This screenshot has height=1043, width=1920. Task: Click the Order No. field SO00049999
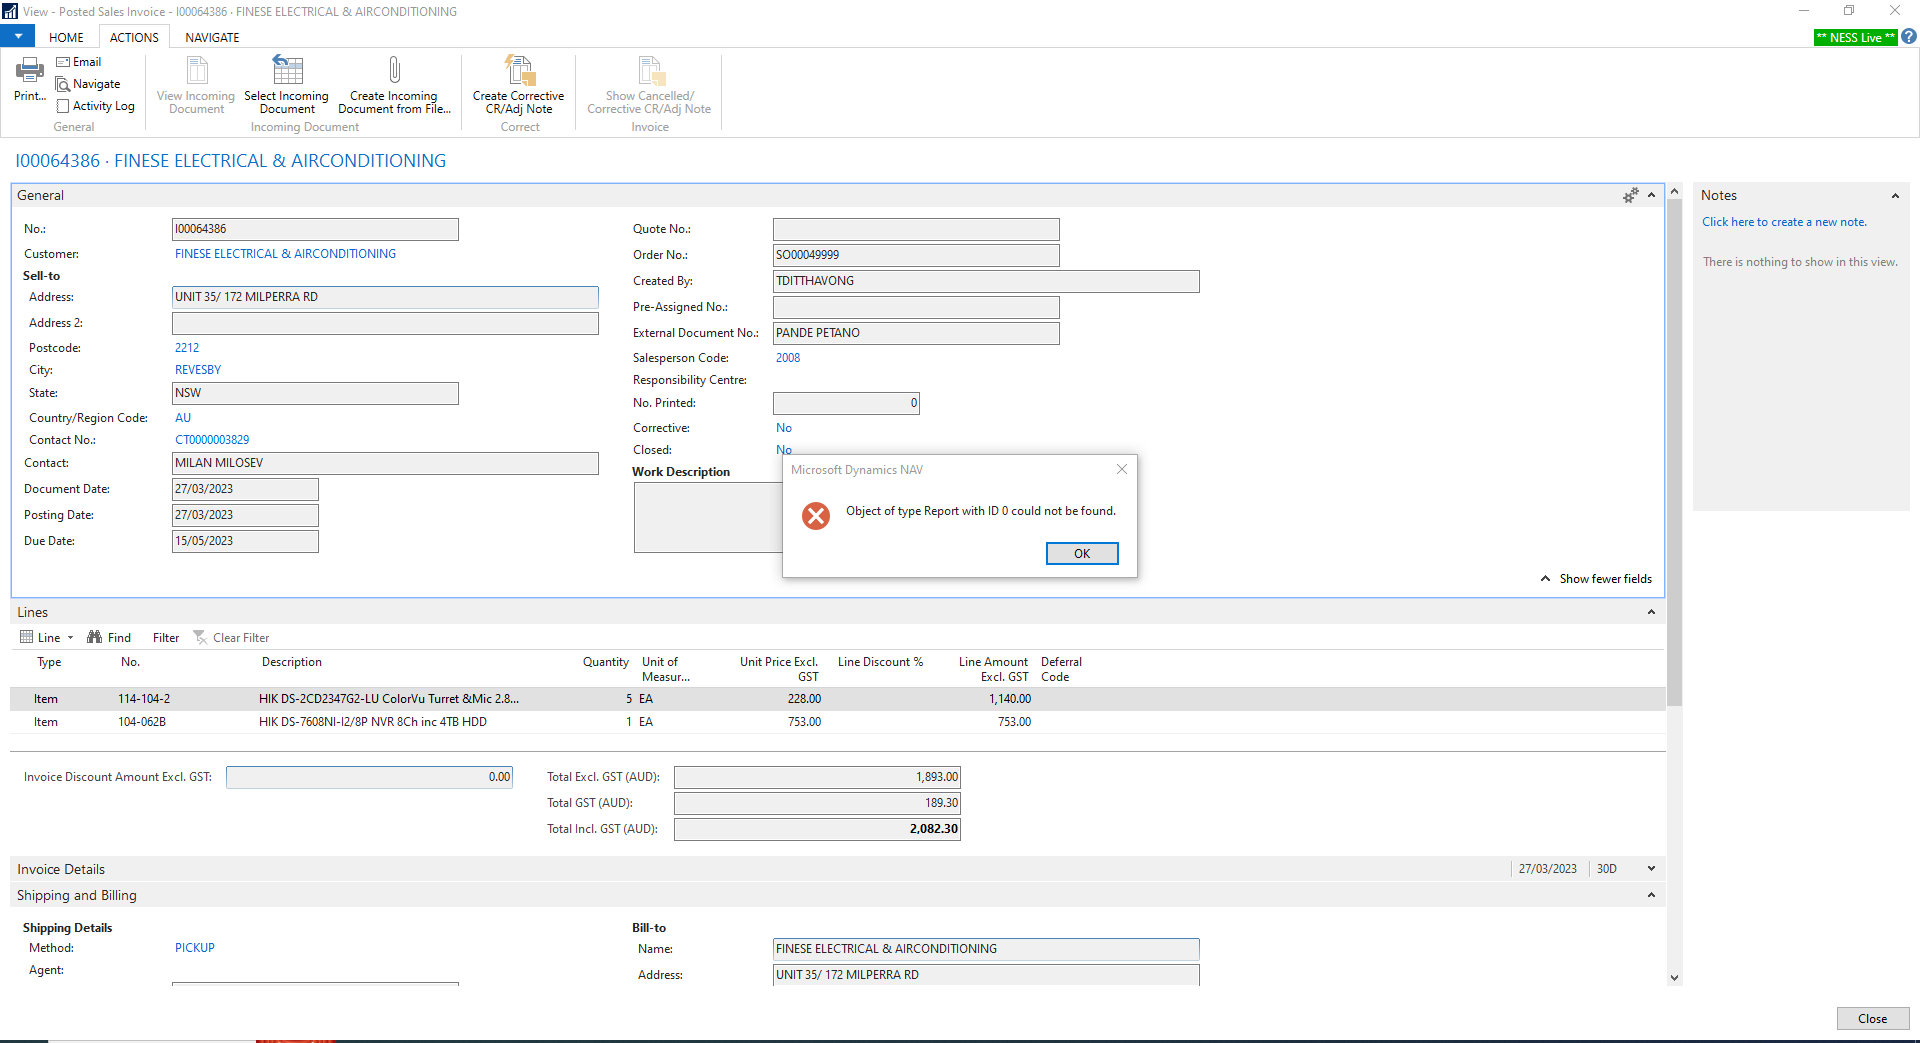tap(916, 255)
